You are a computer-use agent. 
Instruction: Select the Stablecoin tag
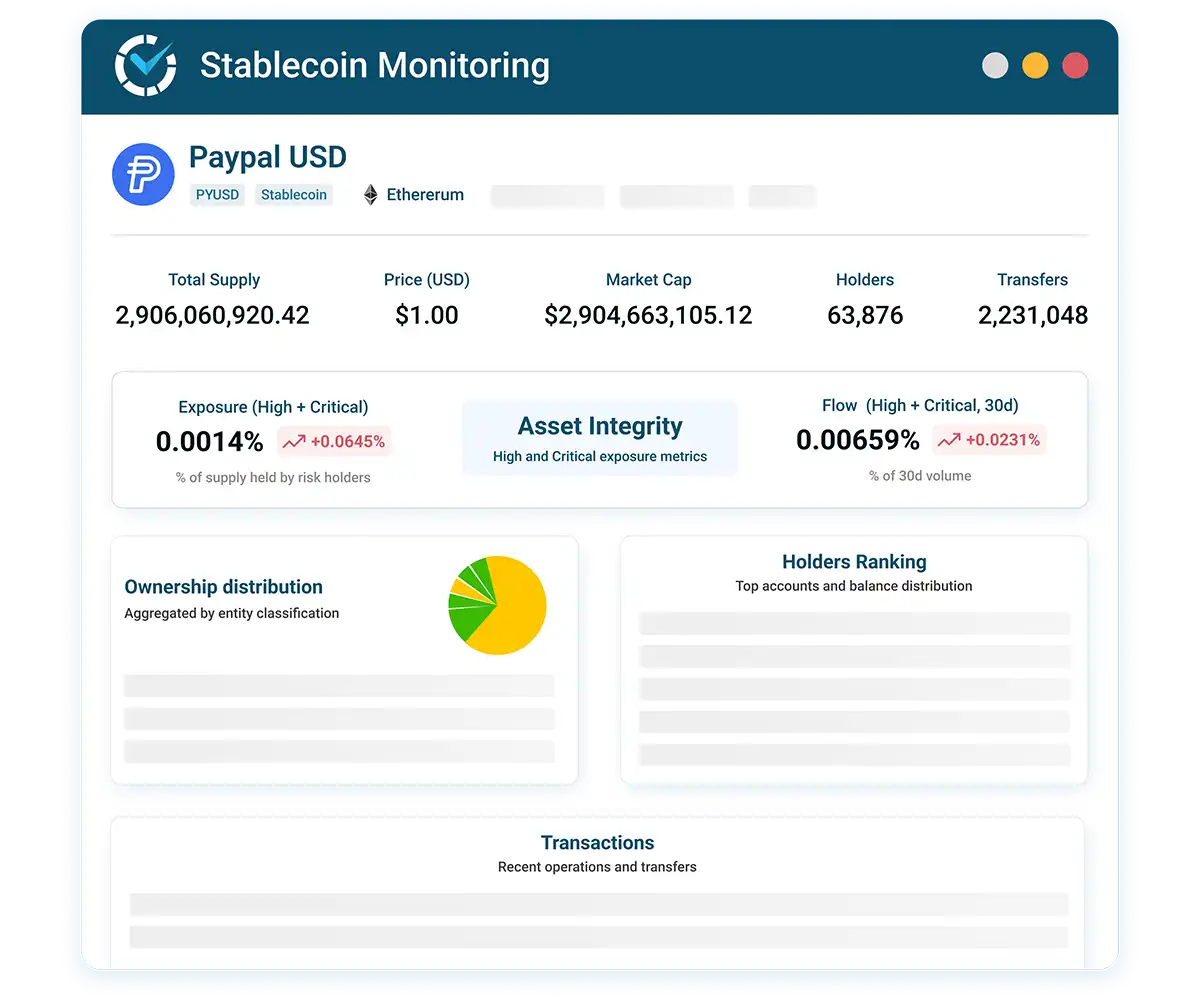click(294, 195)
